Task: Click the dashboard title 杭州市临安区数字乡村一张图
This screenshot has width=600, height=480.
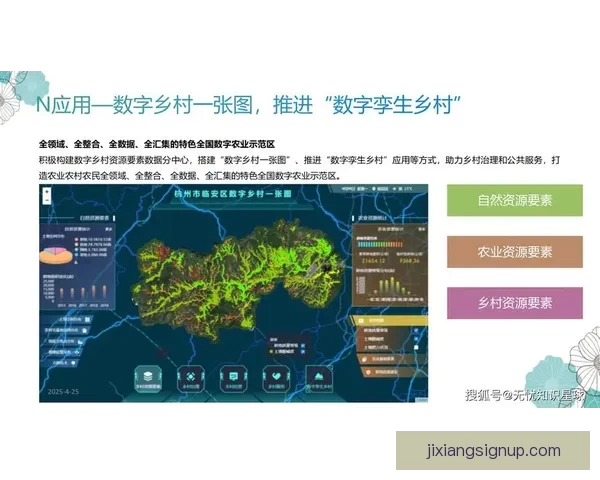Action: (233, 194)
